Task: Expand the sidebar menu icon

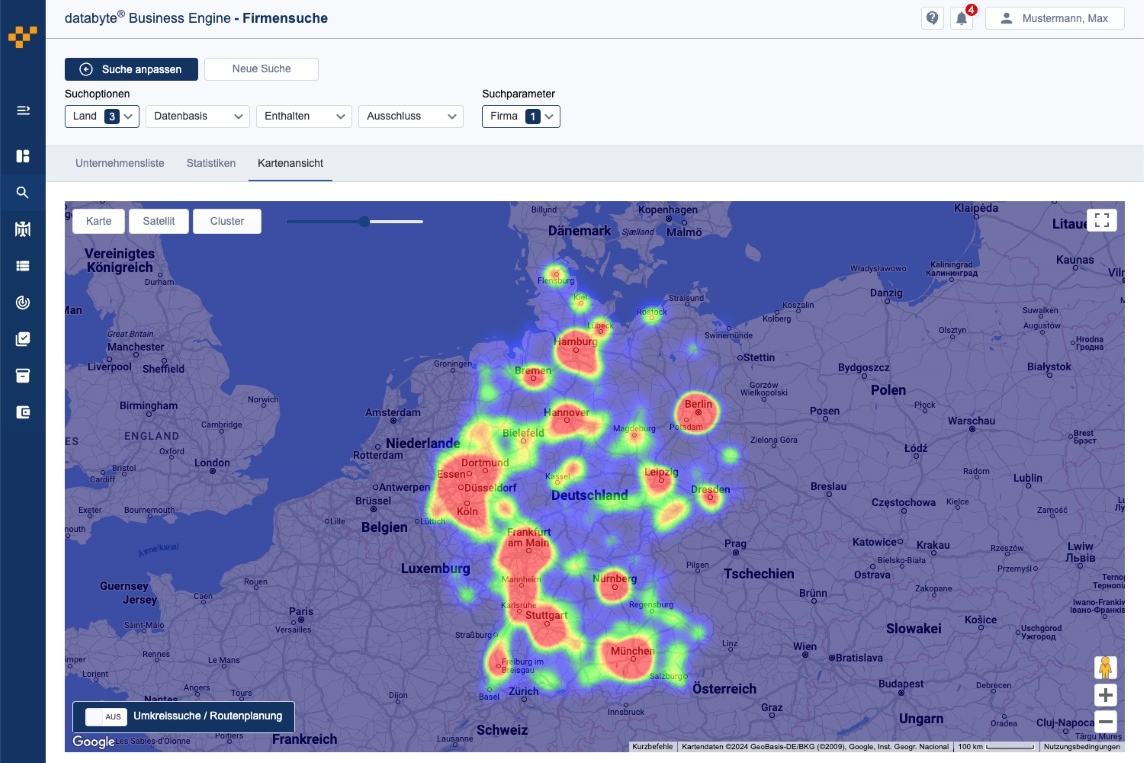Action: [23, 110]
